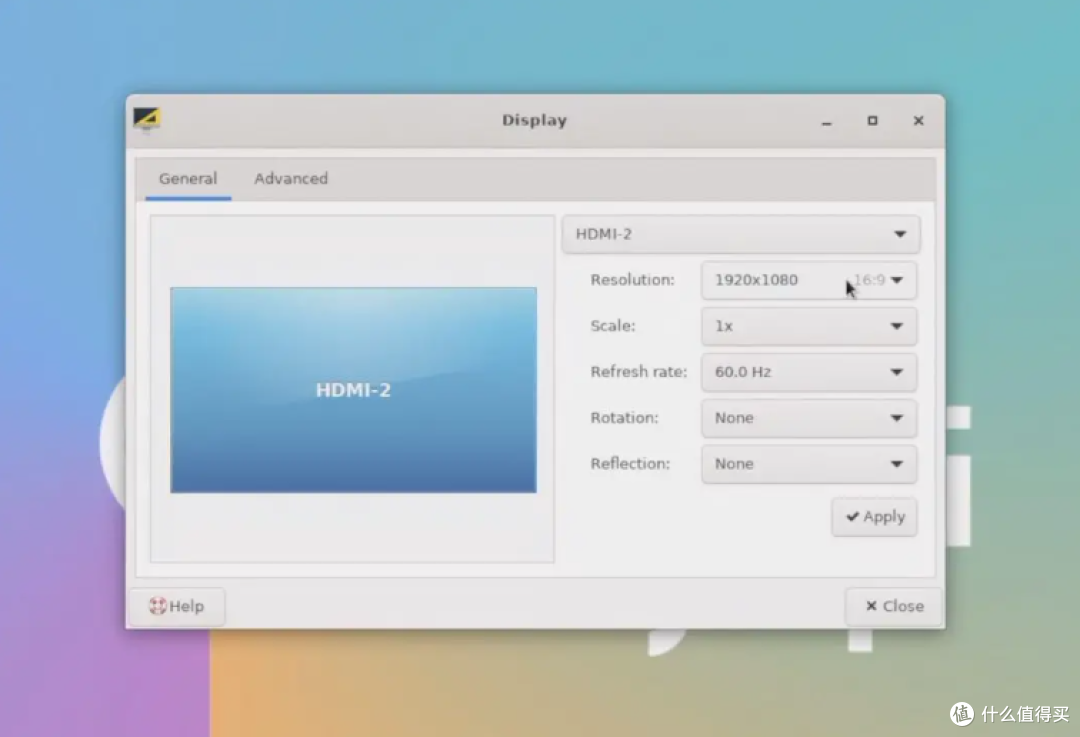Maximize the Display window
The width and height of the screenshot is (1080, 737).
tap(873, 121)
